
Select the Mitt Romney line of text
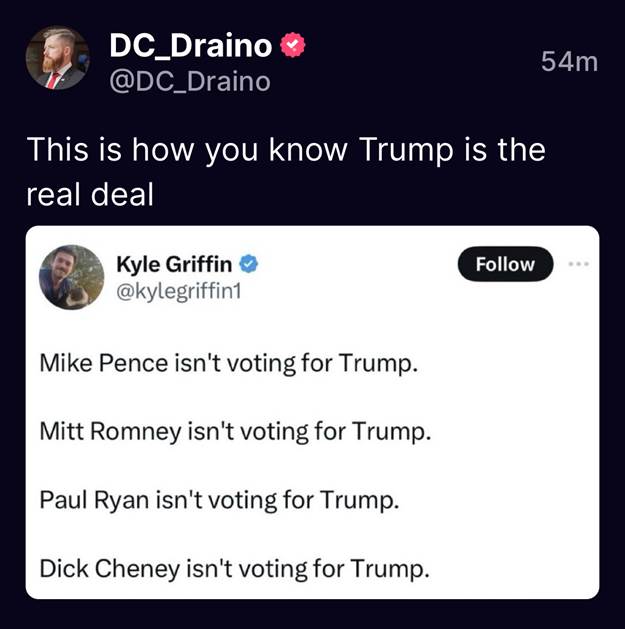pyautogui.click(x=236, y=432)
